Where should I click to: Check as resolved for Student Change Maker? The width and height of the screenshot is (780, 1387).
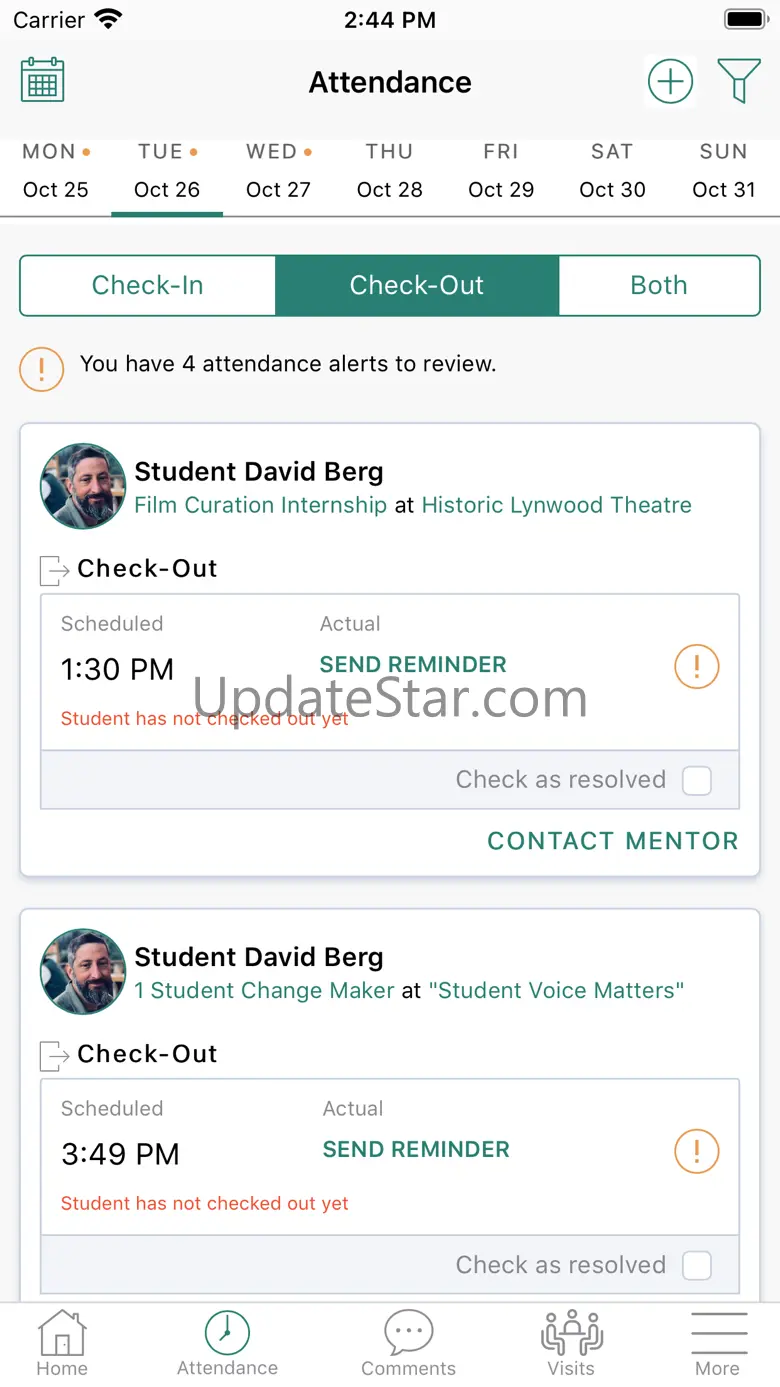(696, 1266)
